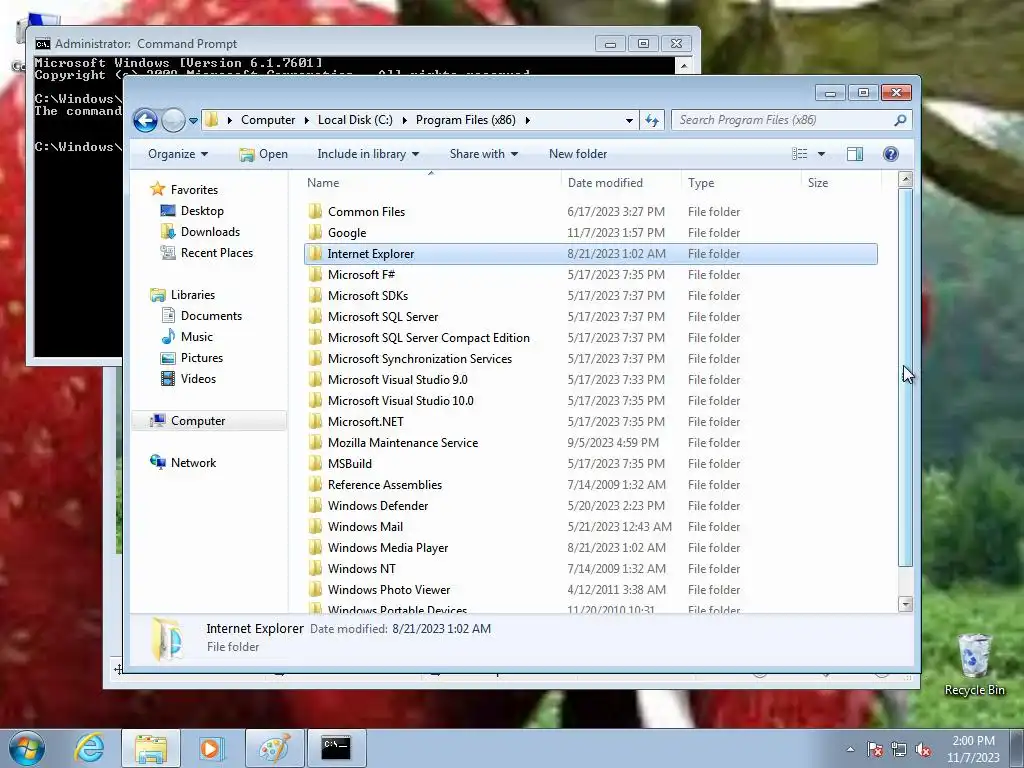Select Microsoft SQL Server Compact Edition
Image resolution: width=1024 pixels, height=768 pixels.
428,338
